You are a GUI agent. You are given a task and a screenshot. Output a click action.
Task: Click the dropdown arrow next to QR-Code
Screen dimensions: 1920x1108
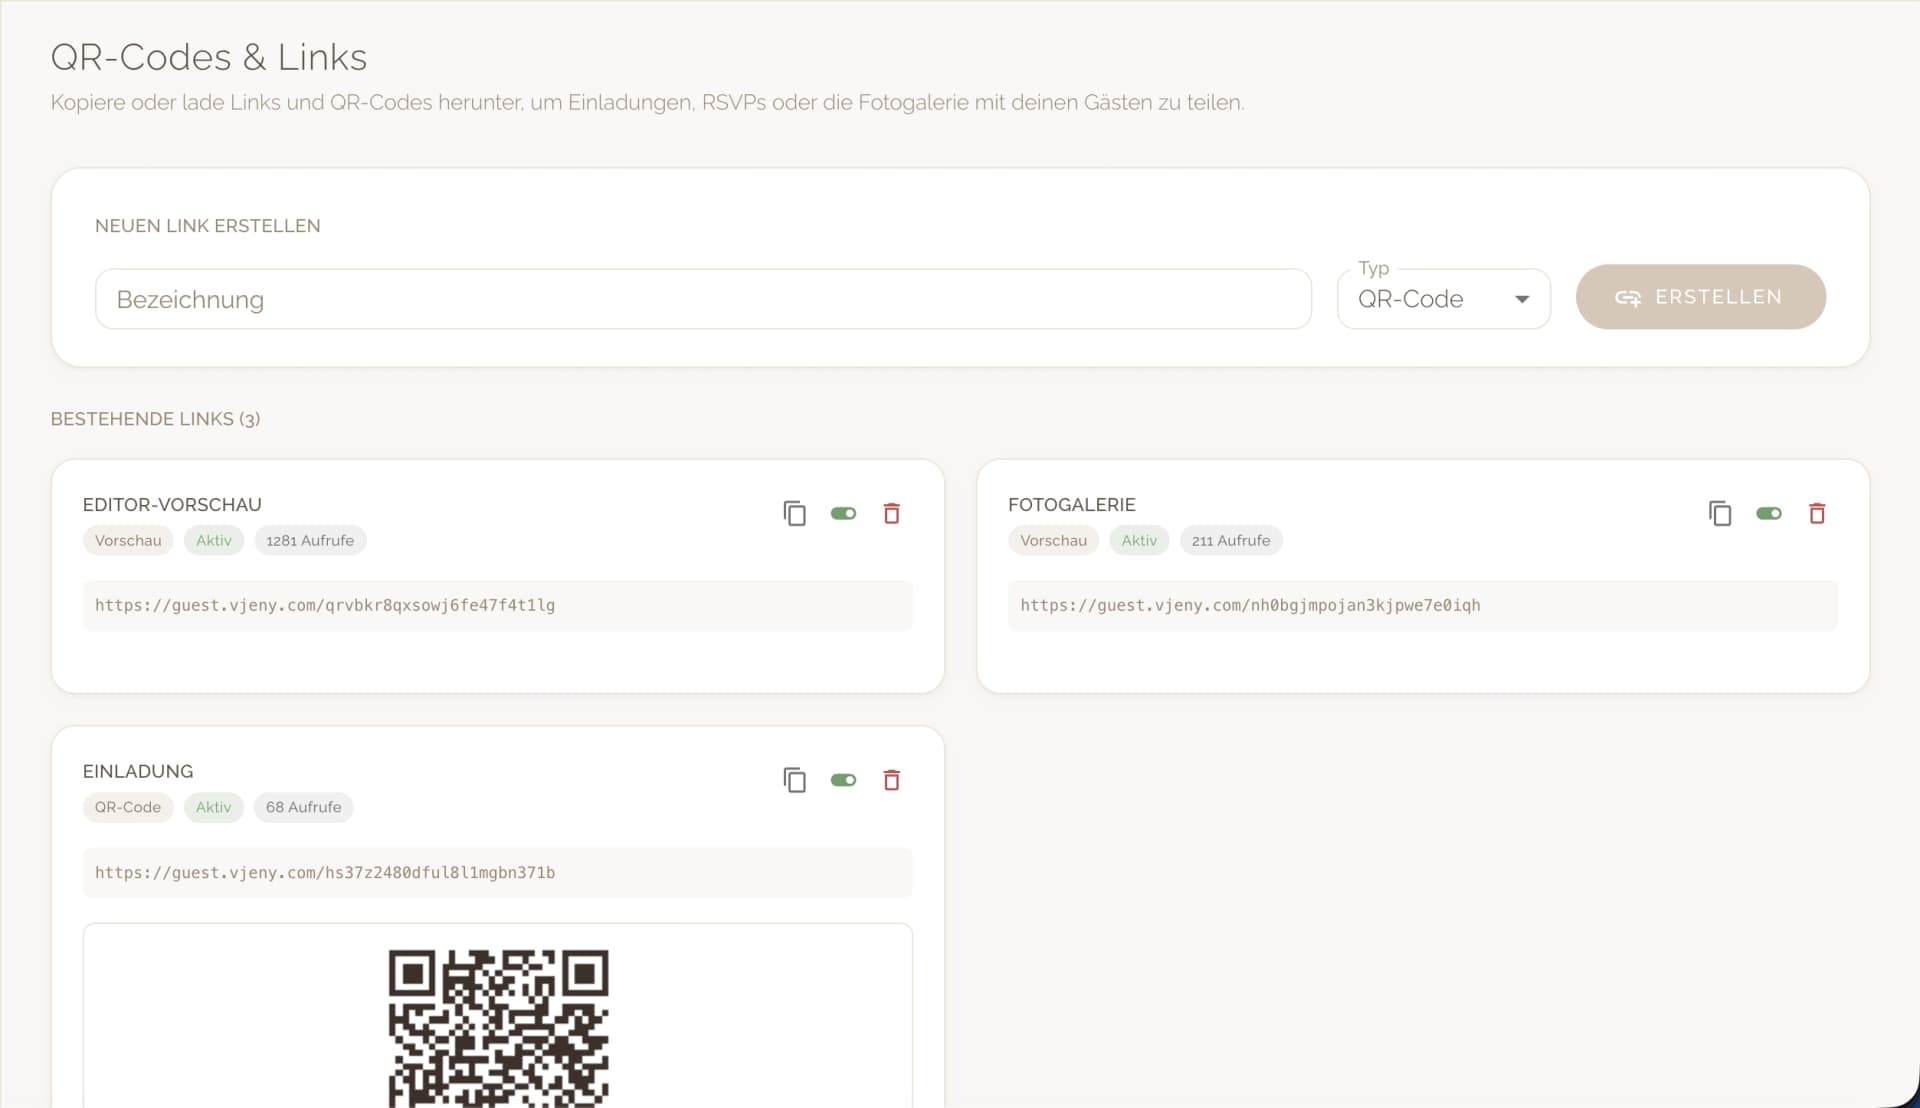1522,298
